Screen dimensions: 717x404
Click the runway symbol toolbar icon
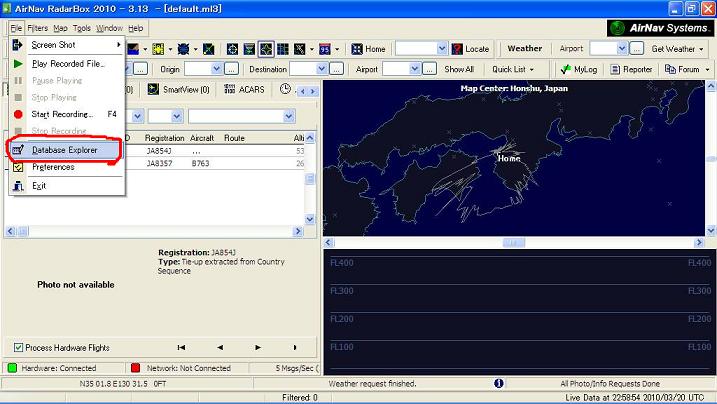tap(300, 49)
